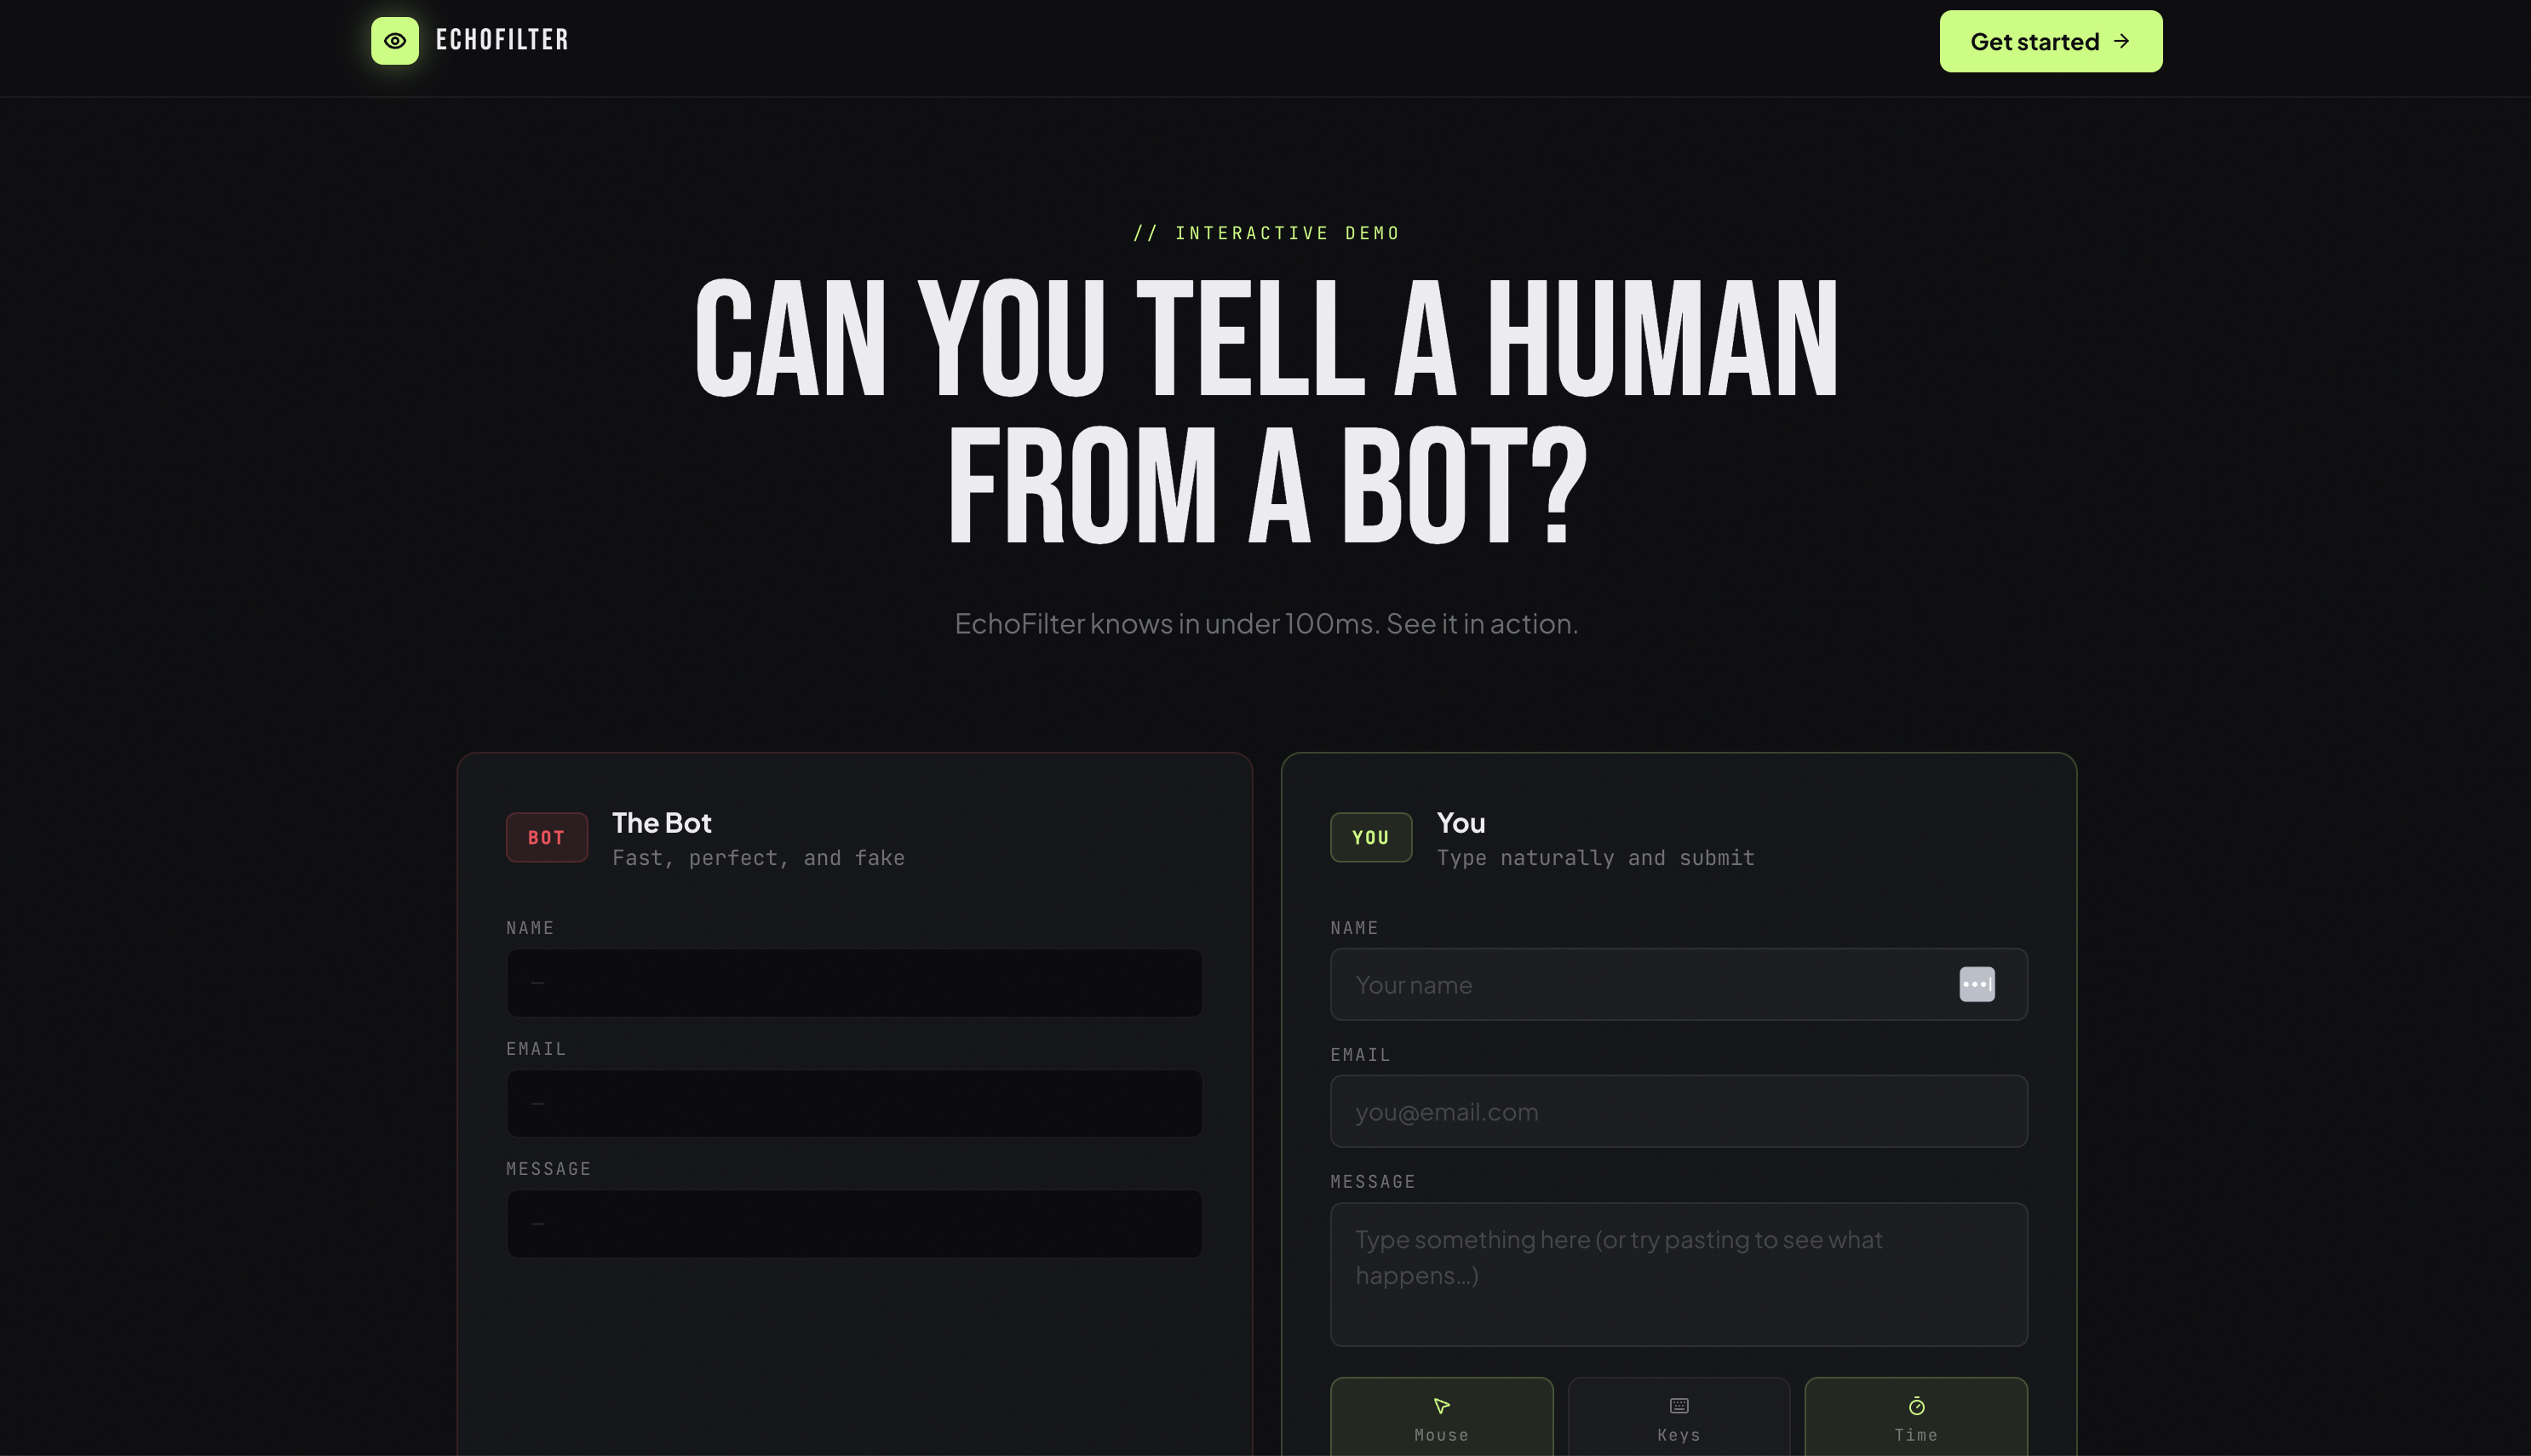The width and height of the screenshot is (2531, 1456).
Task: Click the Time stopwatch icon
Action: click(x=1916, y=1406)
